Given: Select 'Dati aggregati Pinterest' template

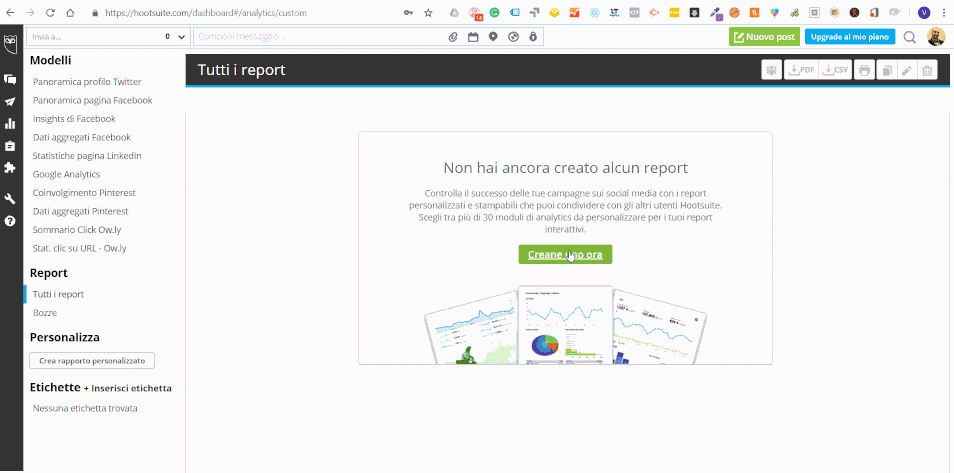Looking at the screenshot, I should (x=81, y=211).
